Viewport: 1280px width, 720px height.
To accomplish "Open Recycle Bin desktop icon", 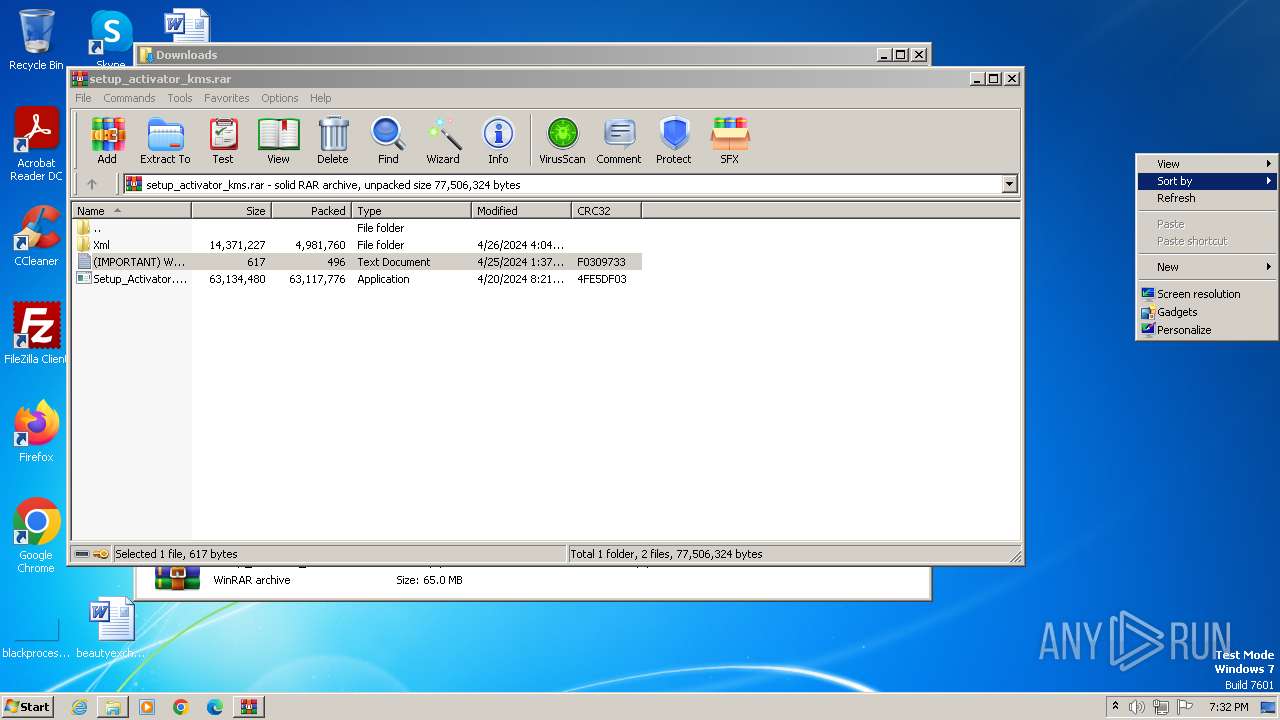I will point(36,40).
